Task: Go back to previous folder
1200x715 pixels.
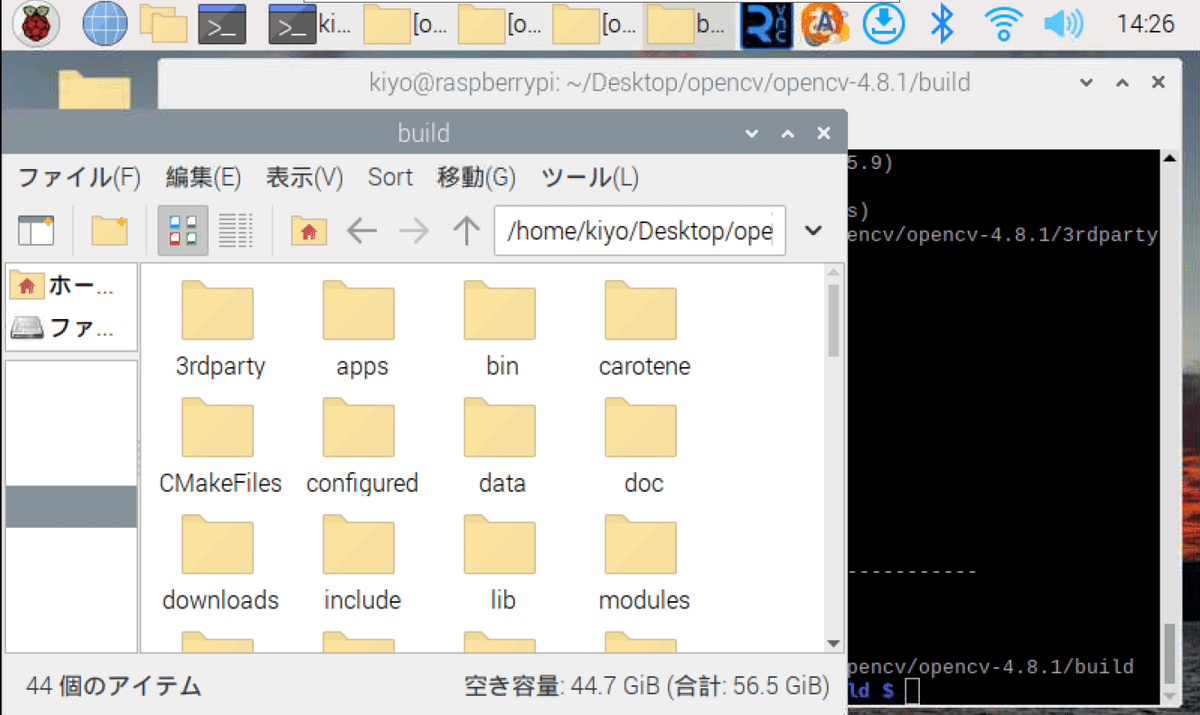Action: (x=361, y=232)
